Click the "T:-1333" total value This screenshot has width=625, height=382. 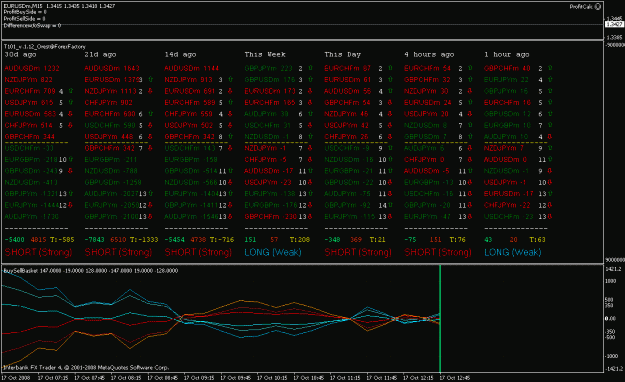coord(144,240)
